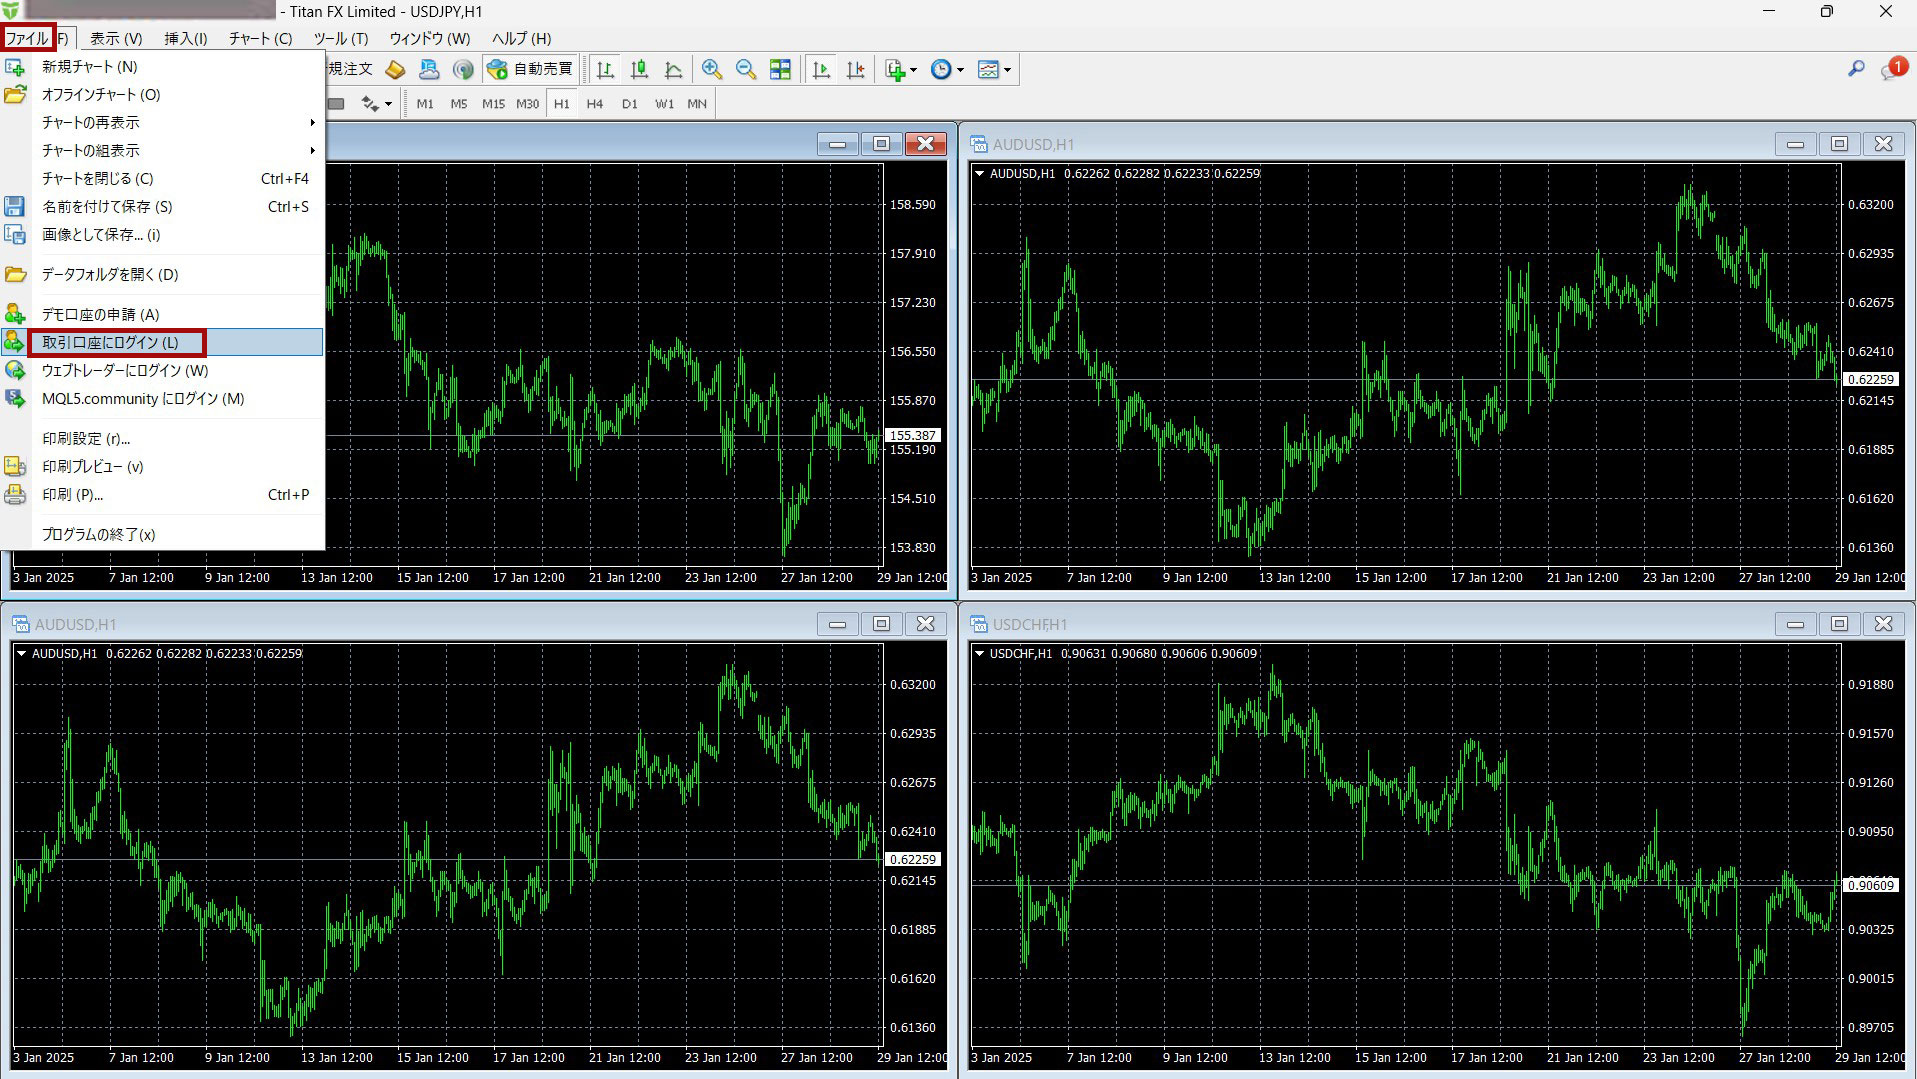The height and width of the screenshot is (1079, 1917).
Task: Click the Zoom In magnifier icon
Action: click(711, 69)
